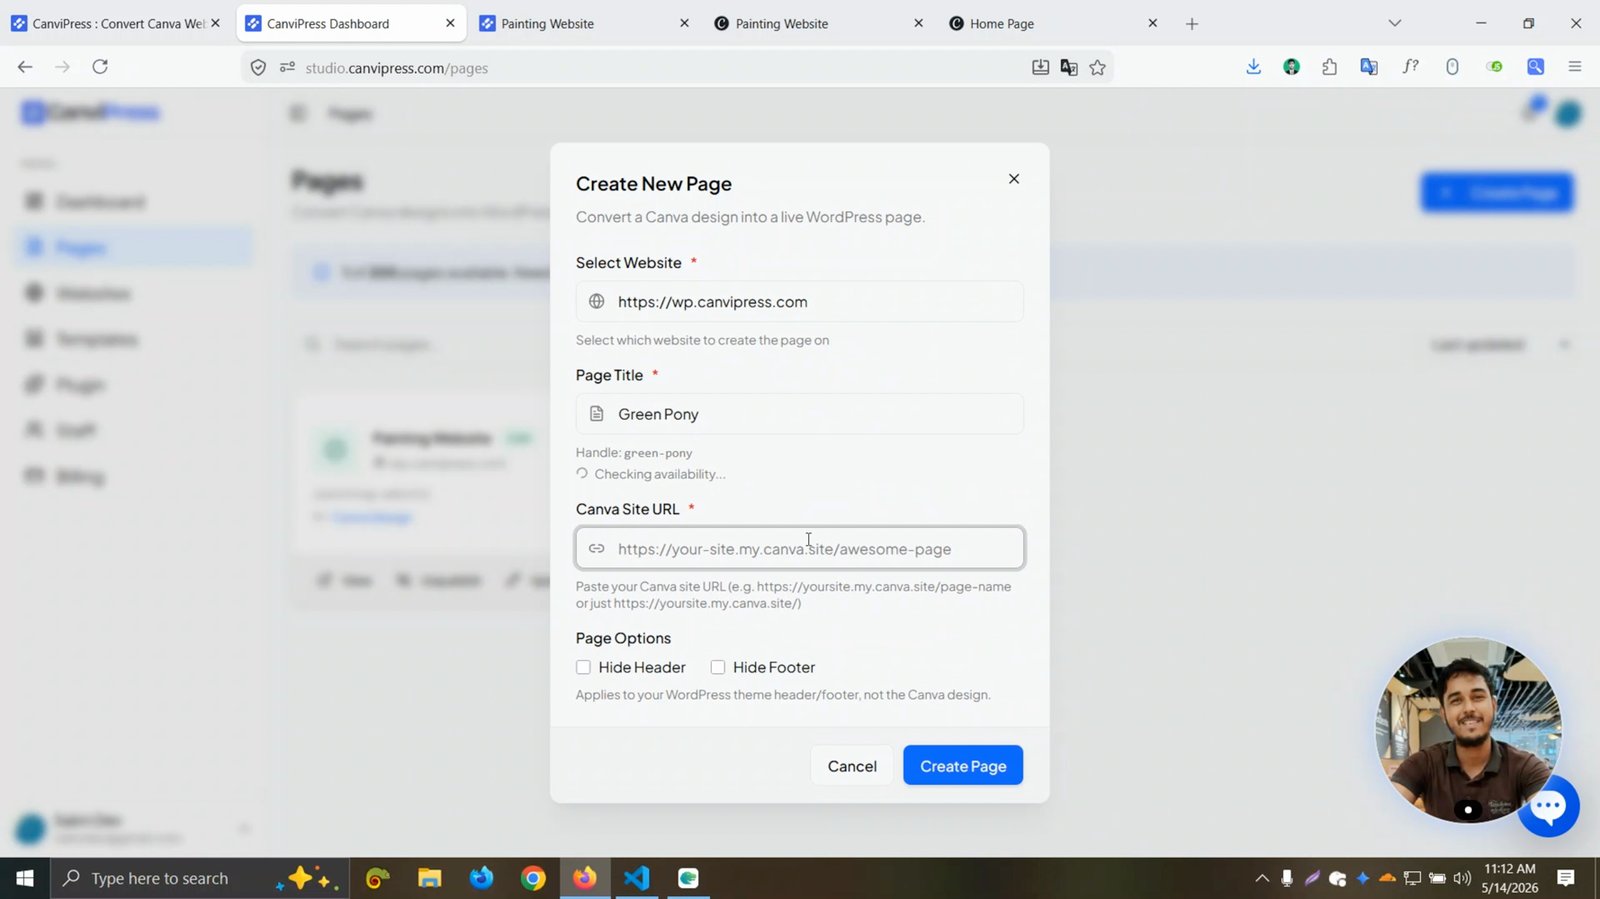Reload the current page

pos(100,67)
